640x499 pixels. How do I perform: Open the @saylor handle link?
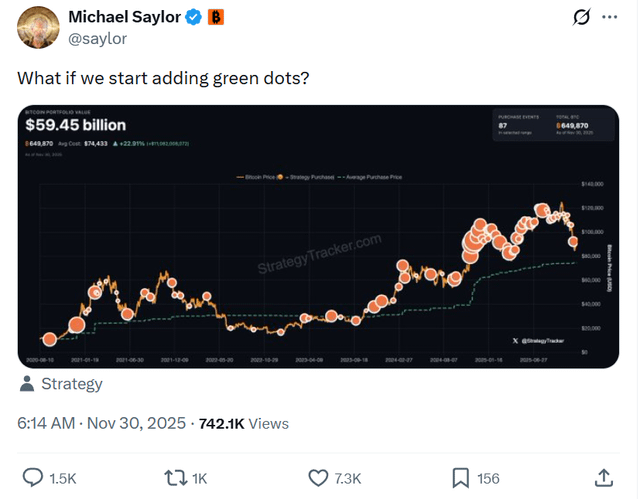click(x=97, y=38)
